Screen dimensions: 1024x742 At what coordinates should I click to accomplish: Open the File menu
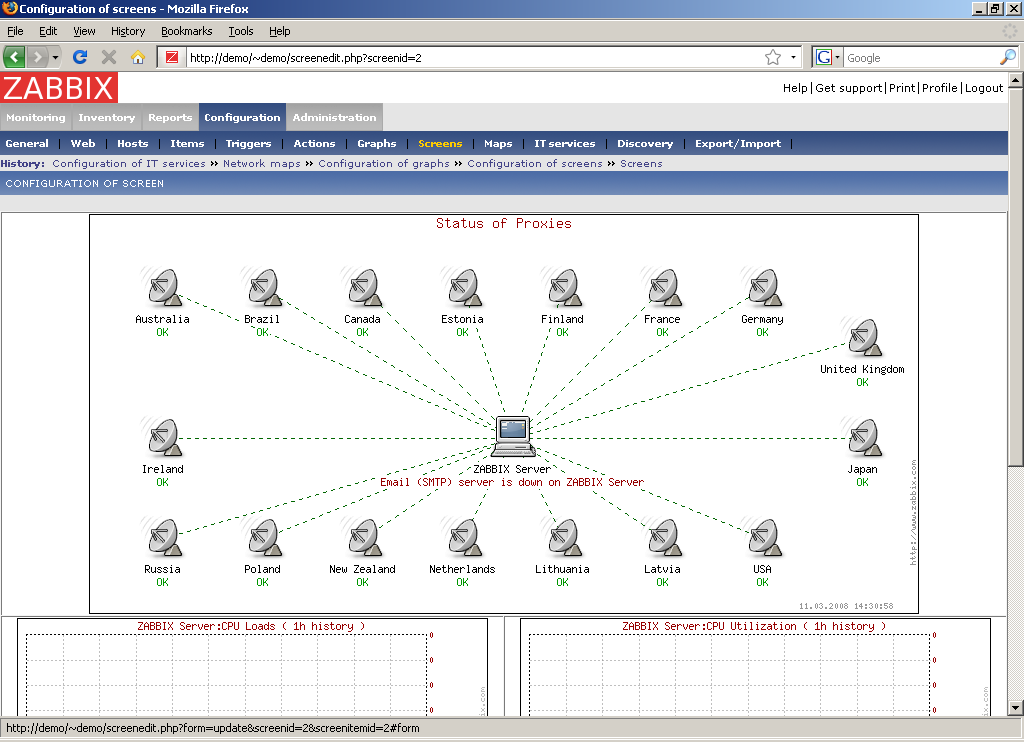[x=15, y=31]
